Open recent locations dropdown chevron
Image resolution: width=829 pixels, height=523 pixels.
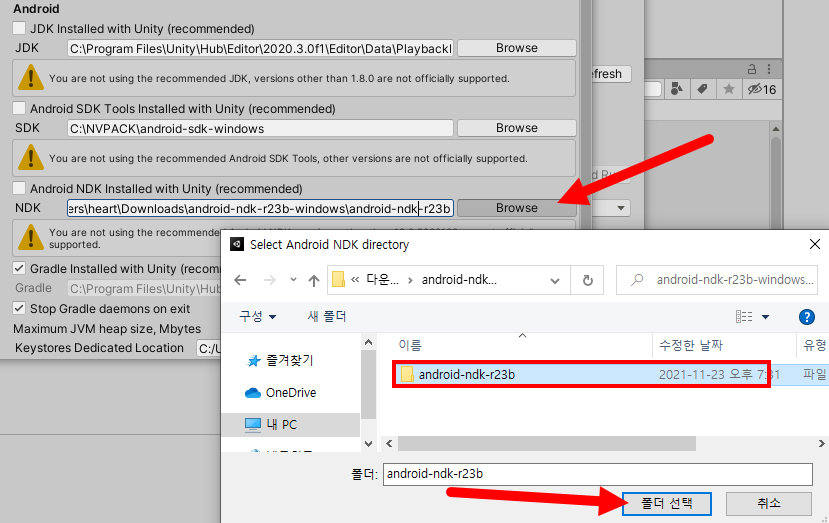pyautogui.click(x=293, y=280)
